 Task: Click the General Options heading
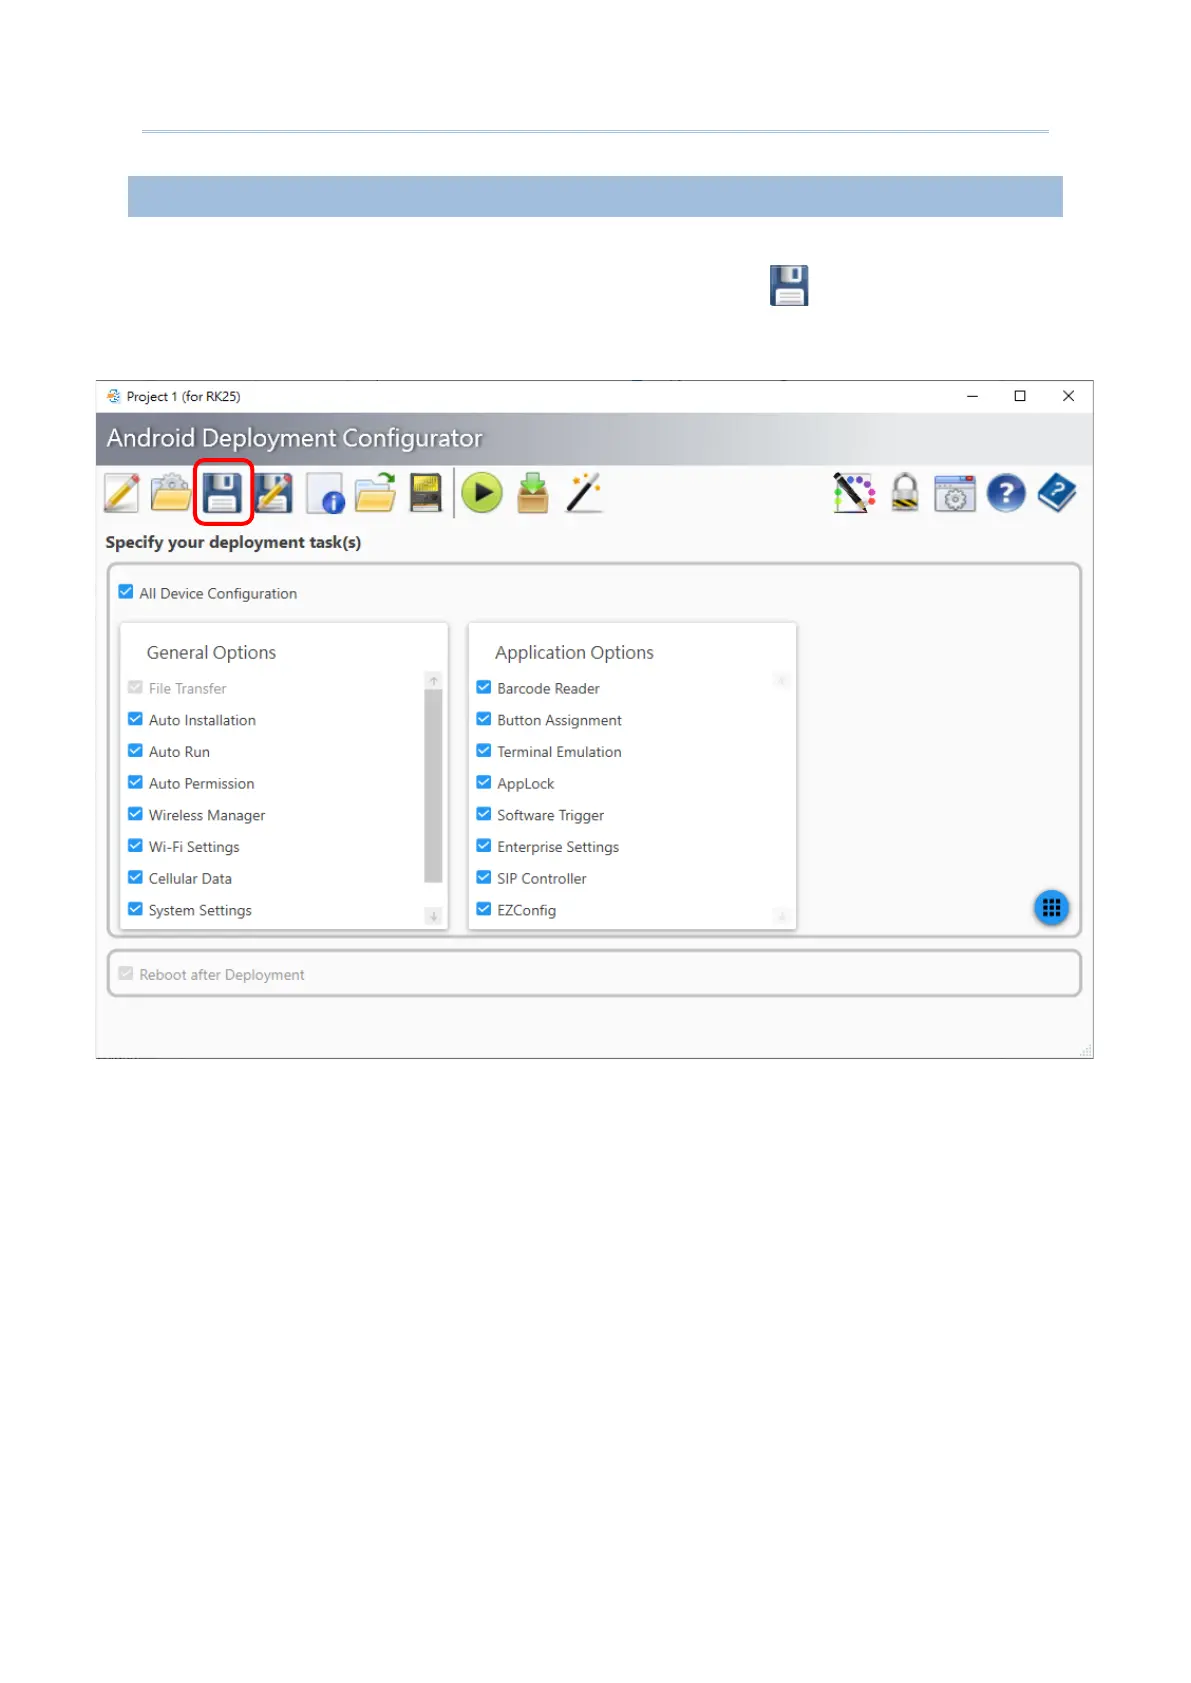click(x=211, y=652)
